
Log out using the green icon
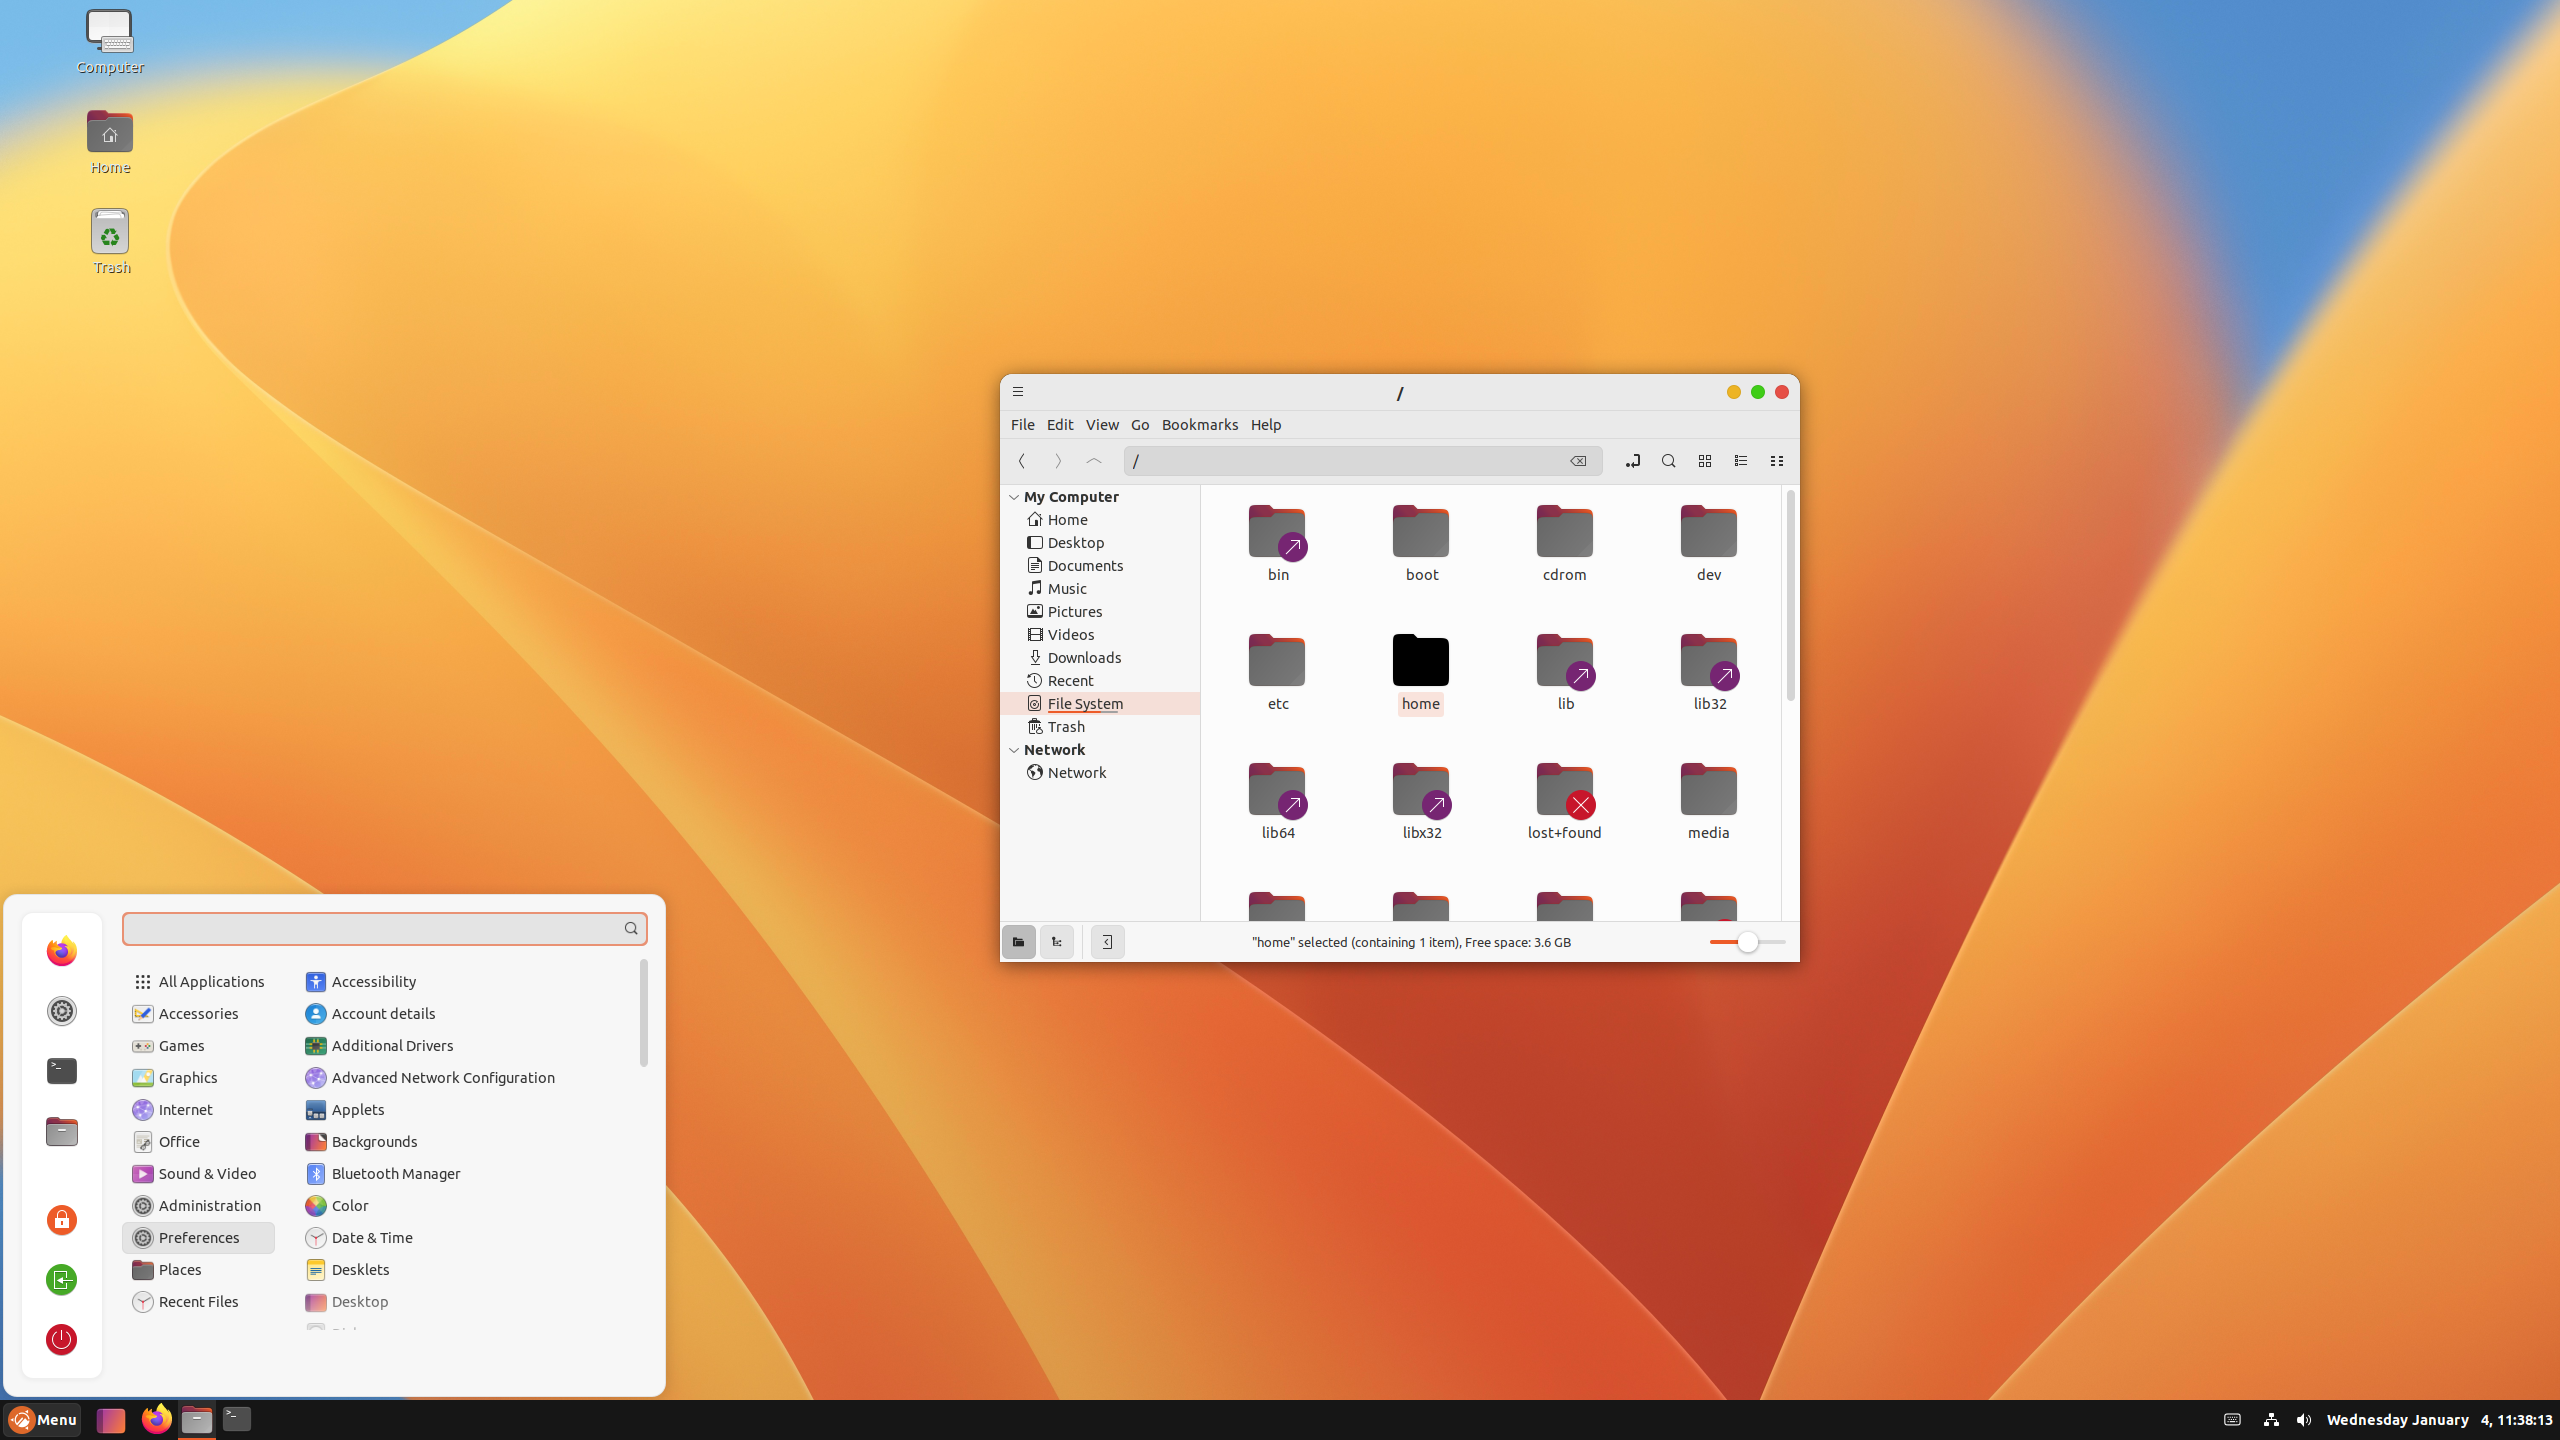(62, 1280)
